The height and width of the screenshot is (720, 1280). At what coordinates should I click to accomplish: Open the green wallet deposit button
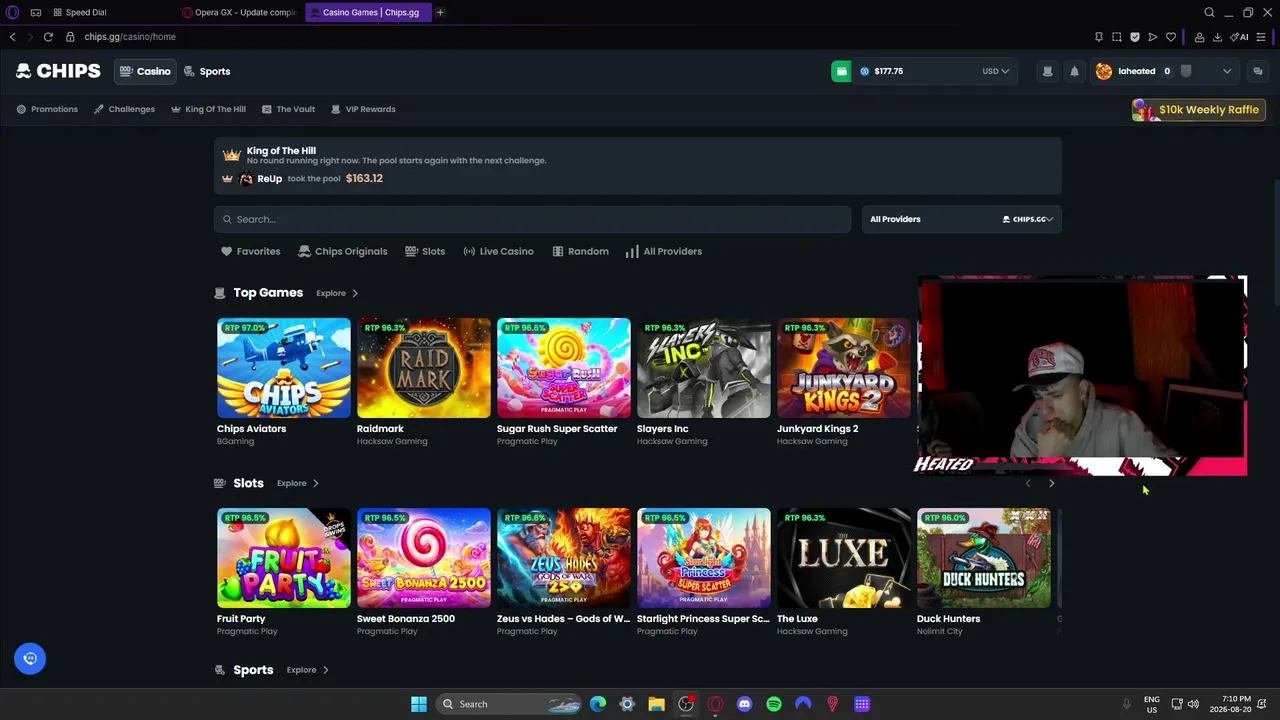coord(841,71)
